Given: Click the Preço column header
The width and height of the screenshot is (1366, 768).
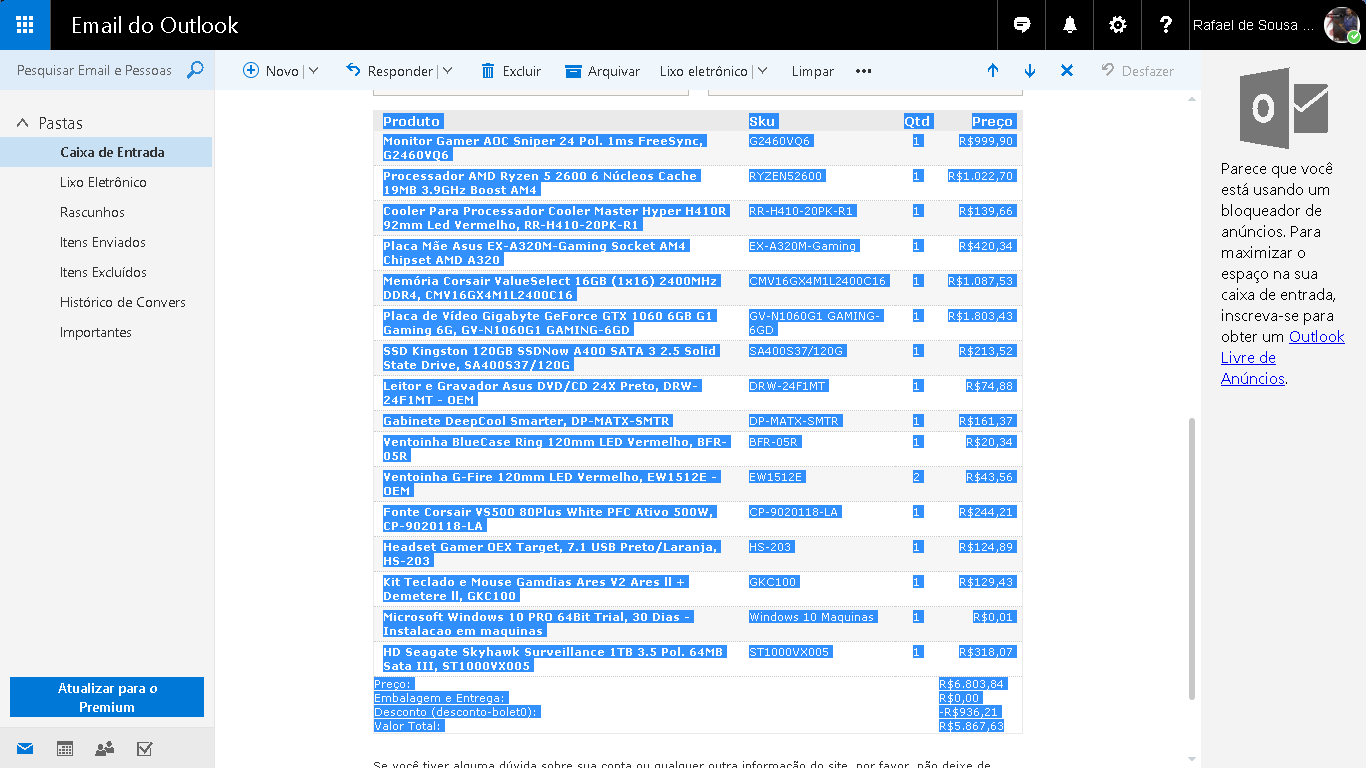Looking at the screenshot, I should tap(993, 121).
